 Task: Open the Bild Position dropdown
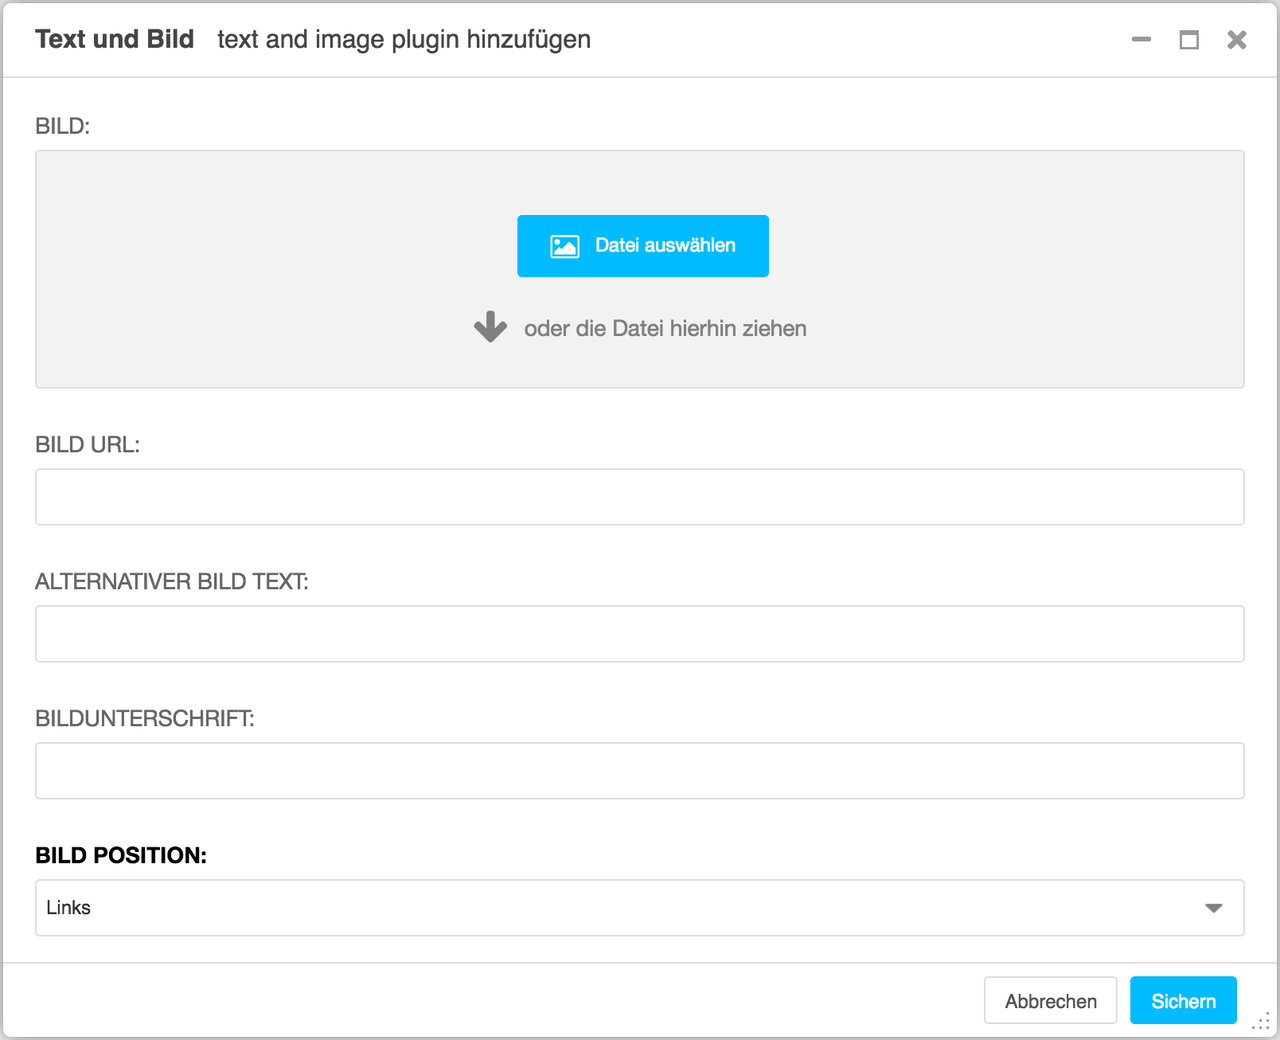coord(640,908)
